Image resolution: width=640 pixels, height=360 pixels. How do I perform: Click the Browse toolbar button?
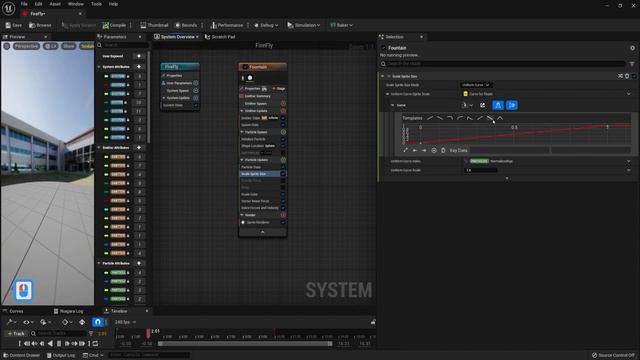click(x=40, y=25)
